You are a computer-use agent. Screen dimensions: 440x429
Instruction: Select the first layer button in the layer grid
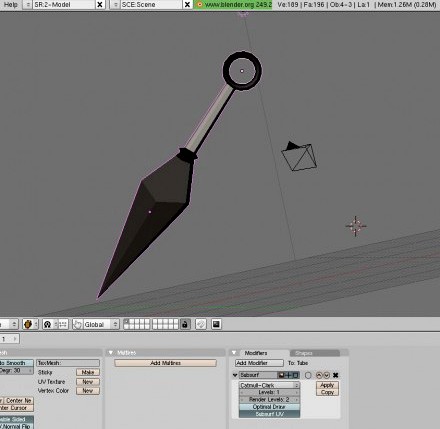pos(126,322)
